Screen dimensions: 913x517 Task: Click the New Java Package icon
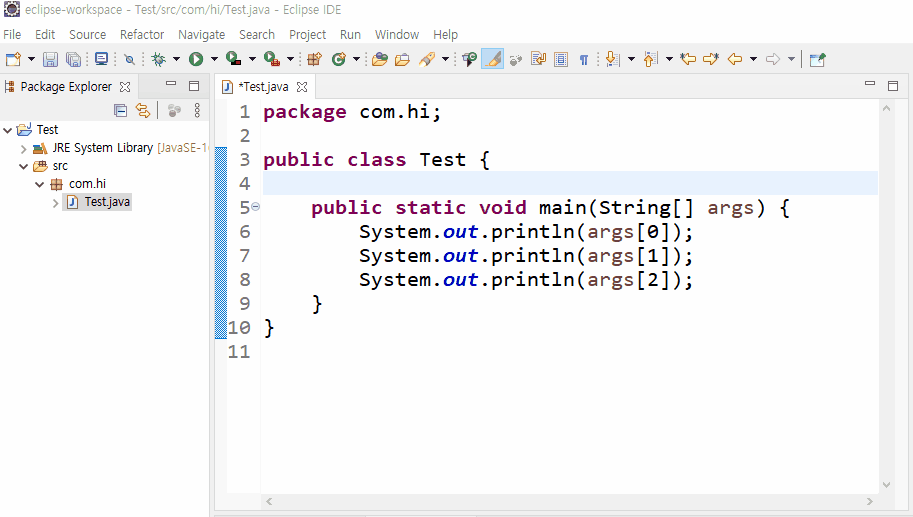point(314,59)
